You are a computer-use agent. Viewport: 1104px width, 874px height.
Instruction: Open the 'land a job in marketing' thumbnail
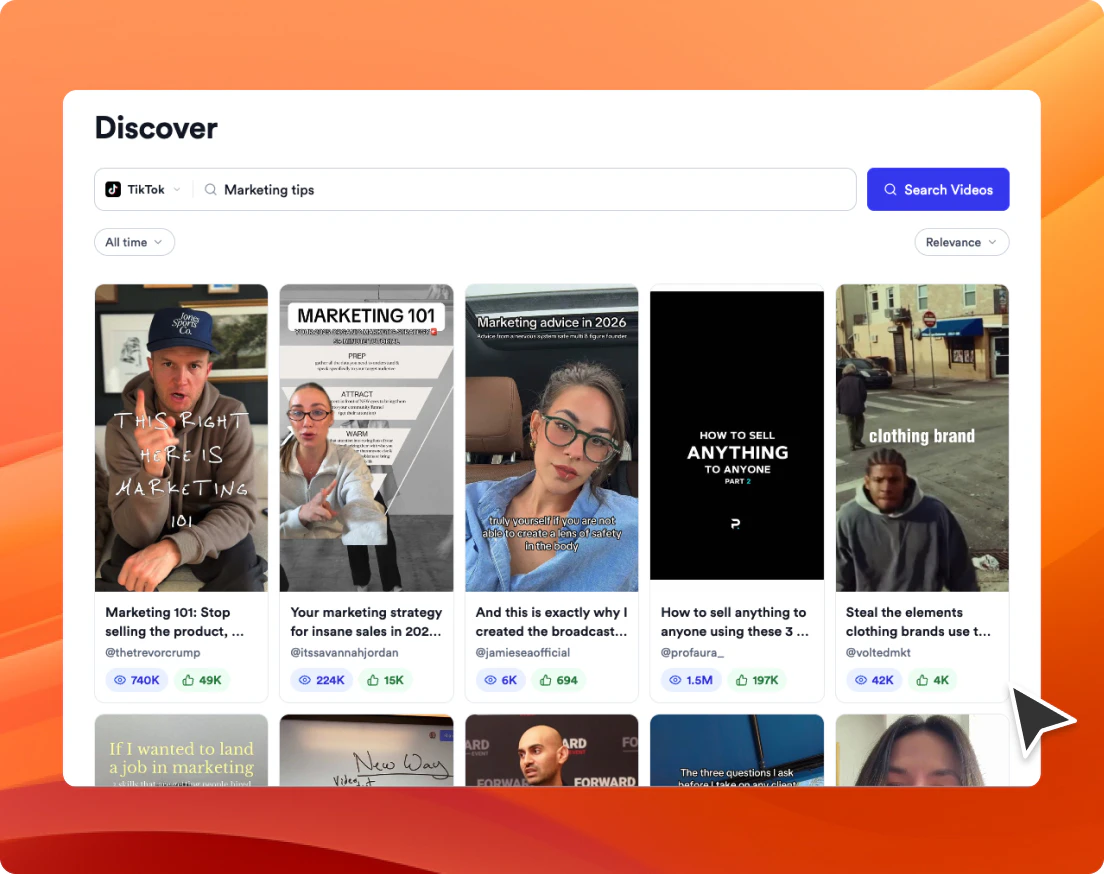click(181, 750)
